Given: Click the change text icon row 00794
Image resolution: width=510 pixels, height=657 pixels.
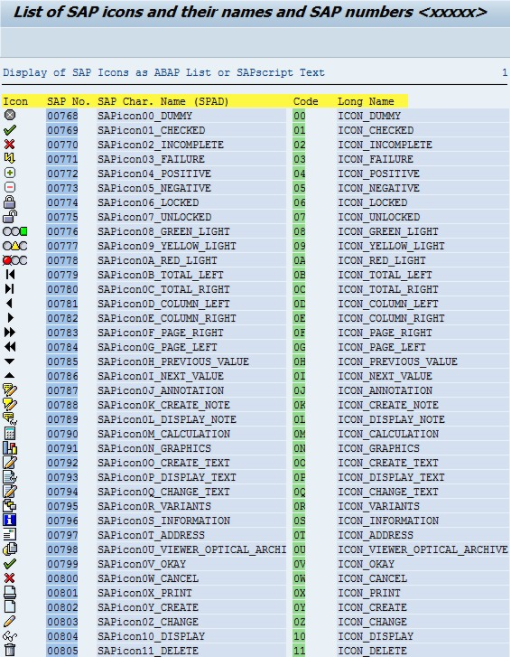Looking at the screenshot, I should click(x=10, y=491).
